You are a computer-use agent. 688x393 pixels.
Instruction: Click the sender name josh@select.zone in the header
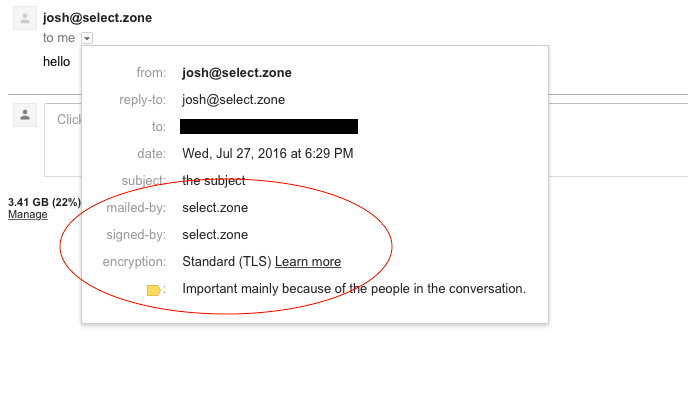click(97, 18)
